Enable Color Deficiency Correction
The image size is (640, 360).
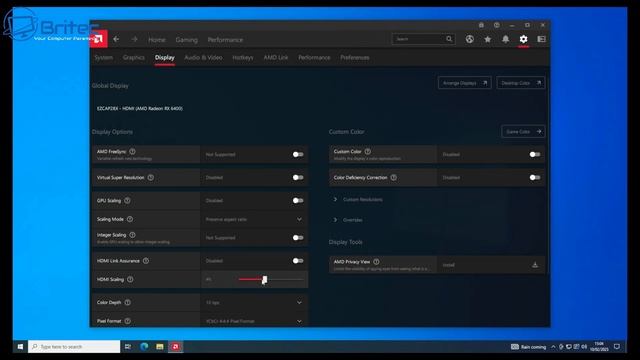[x=535, y=178]
